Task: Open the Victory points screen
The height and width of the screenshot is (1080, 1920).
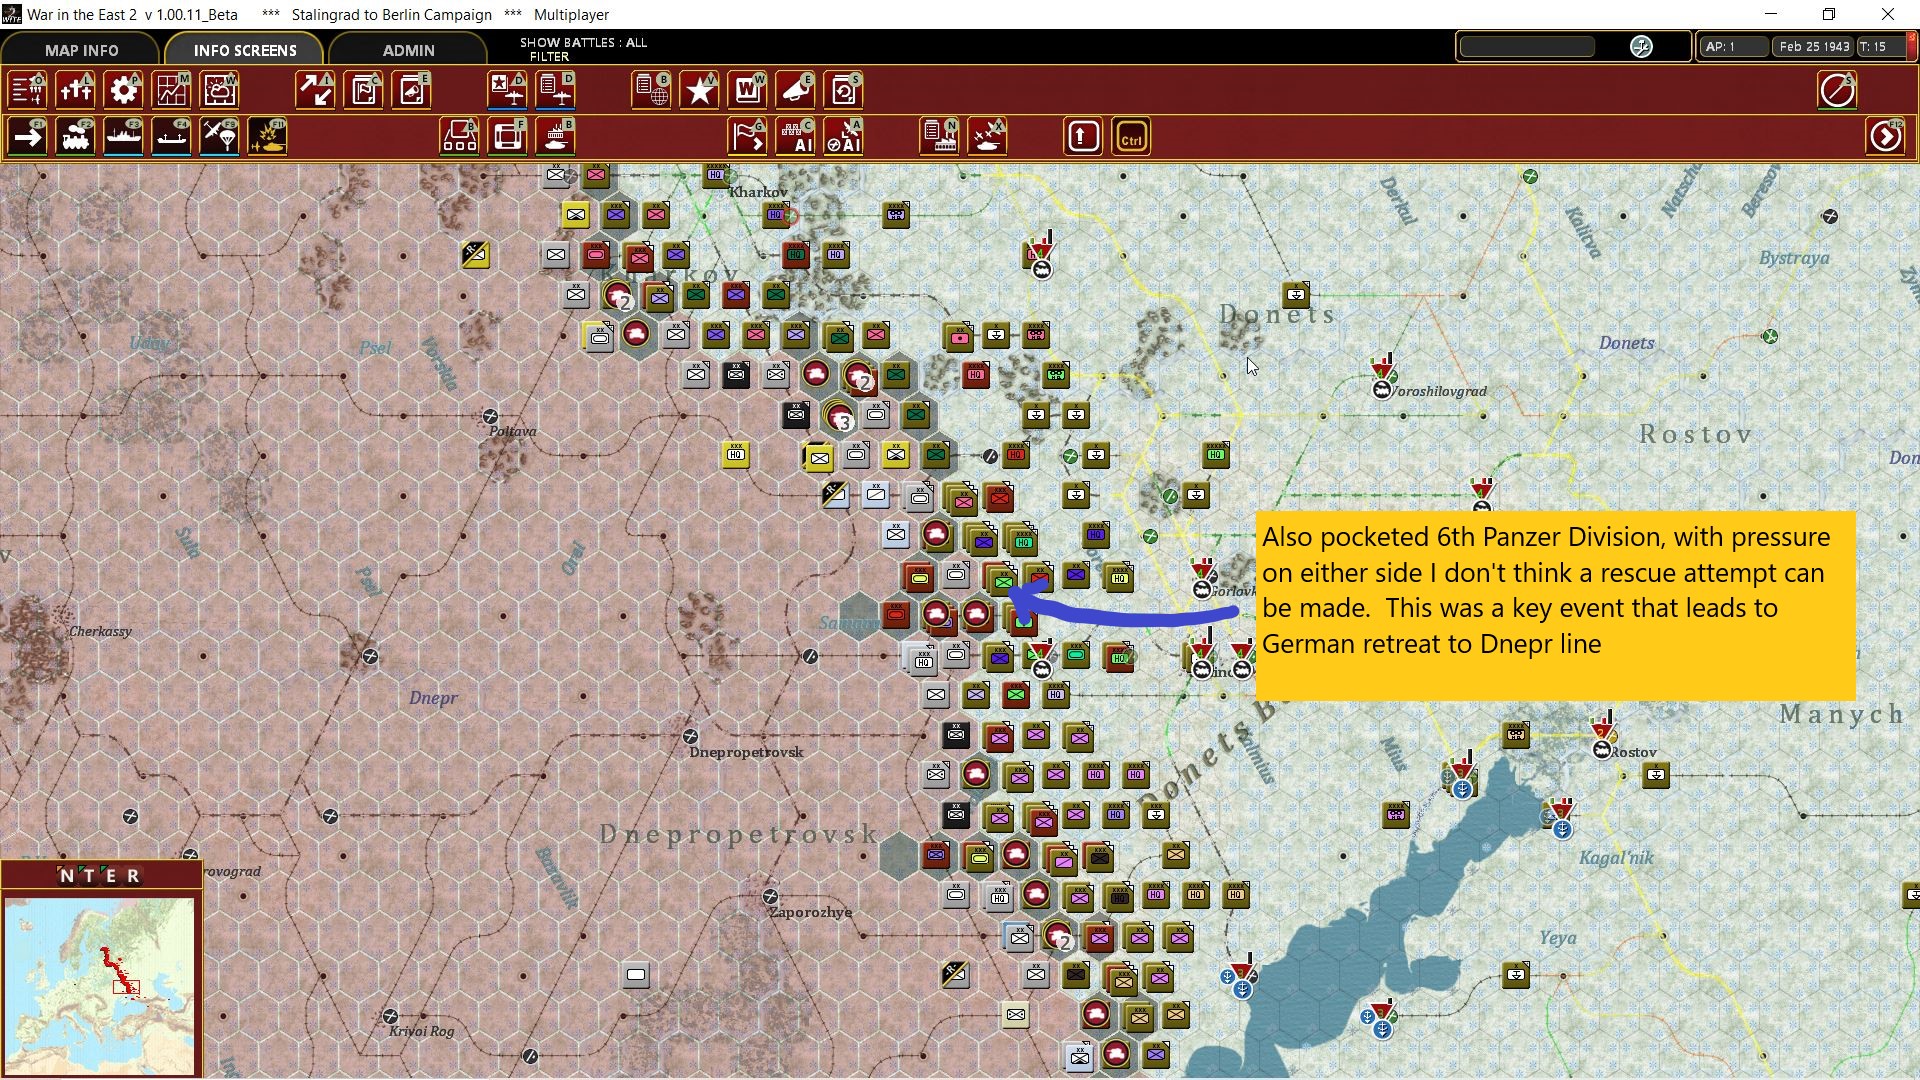Action: (x=699, y=90)
